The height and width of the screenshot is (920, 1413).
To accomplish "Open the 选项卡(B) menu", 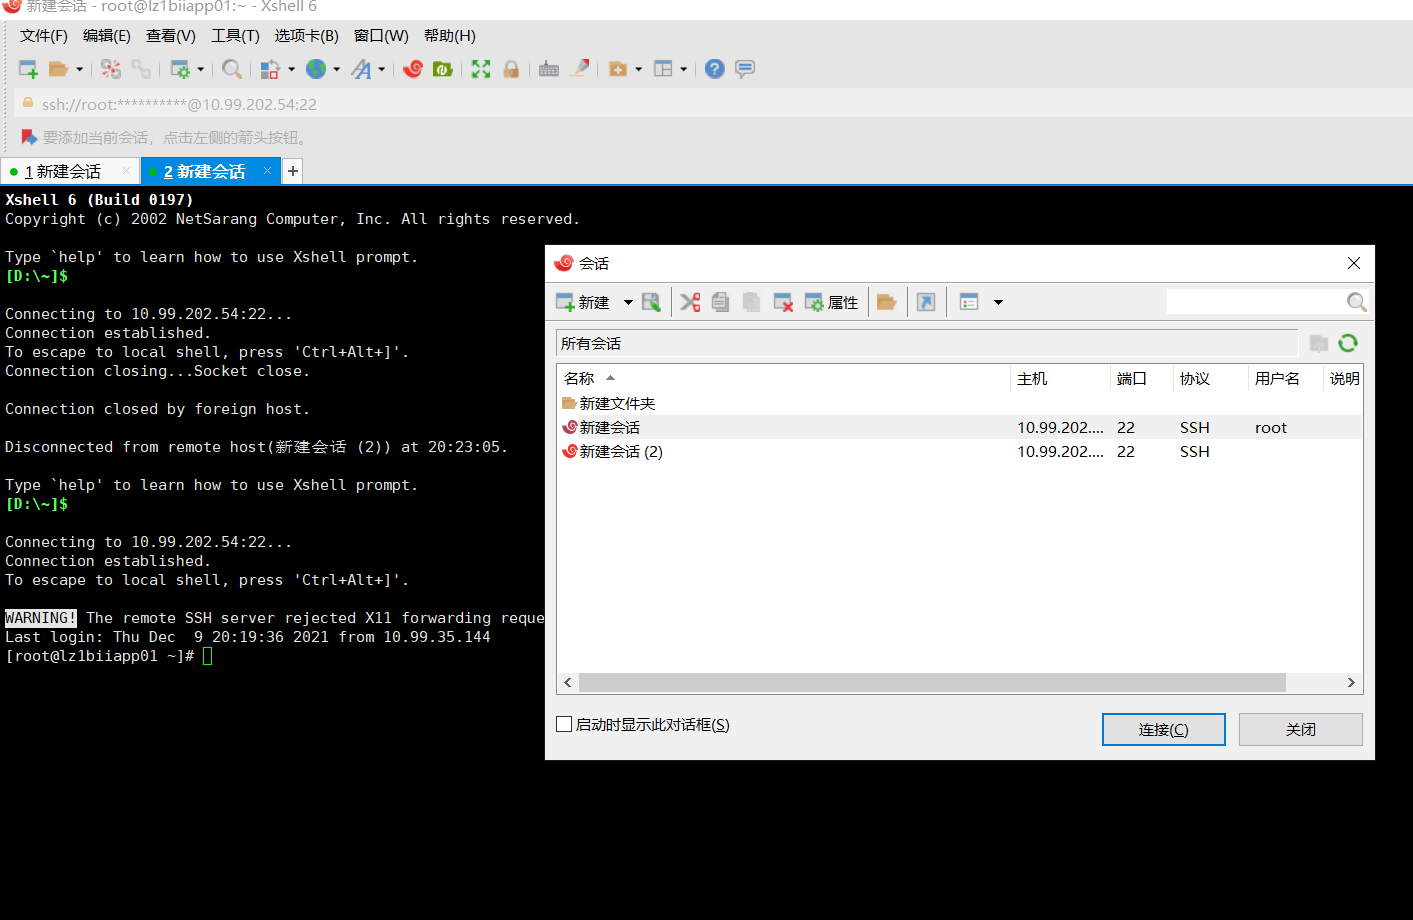I will click(307, 36).
